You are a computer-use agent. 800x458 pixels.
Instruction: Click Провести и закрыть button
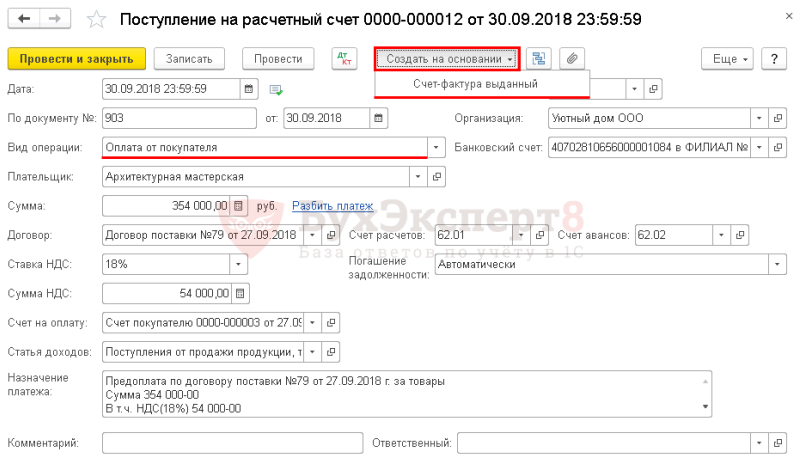(x=77, y=59)
